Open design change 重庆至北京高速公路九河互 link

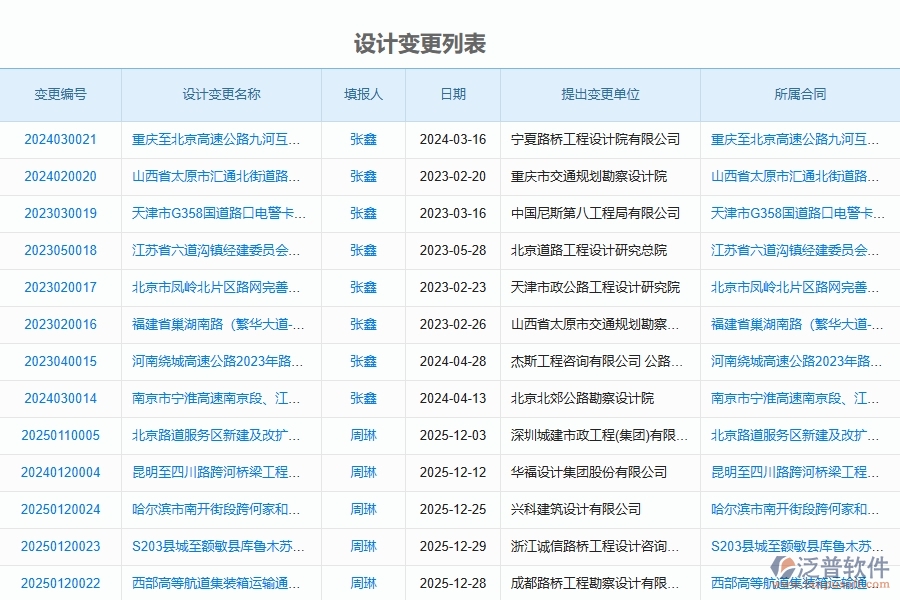(x=220, y=140)
